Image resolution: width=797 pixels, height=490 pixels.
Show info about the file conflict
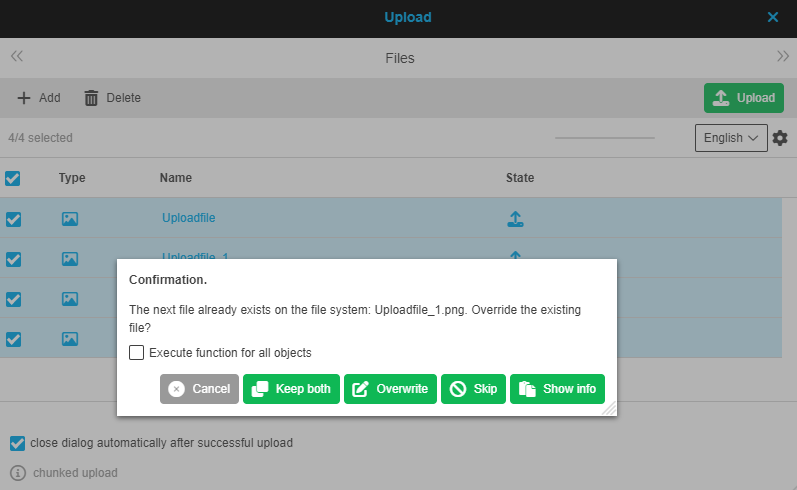(557, 389)
